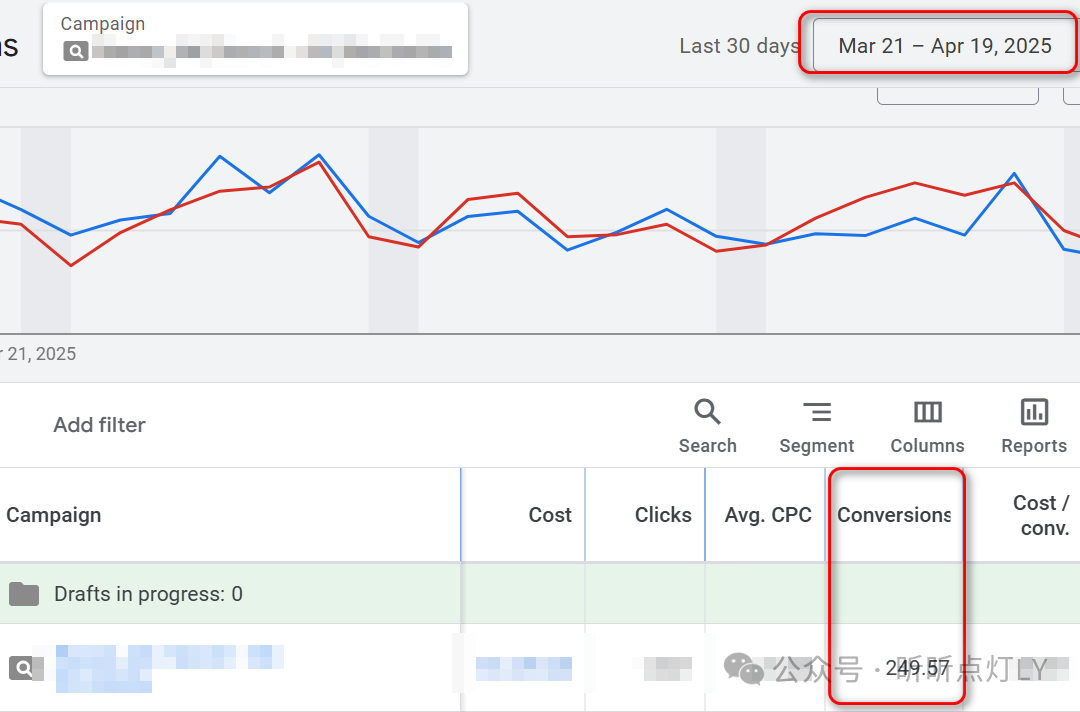Click the Last 30 days label
The image size is (1080, 712).
coord(738,46)
